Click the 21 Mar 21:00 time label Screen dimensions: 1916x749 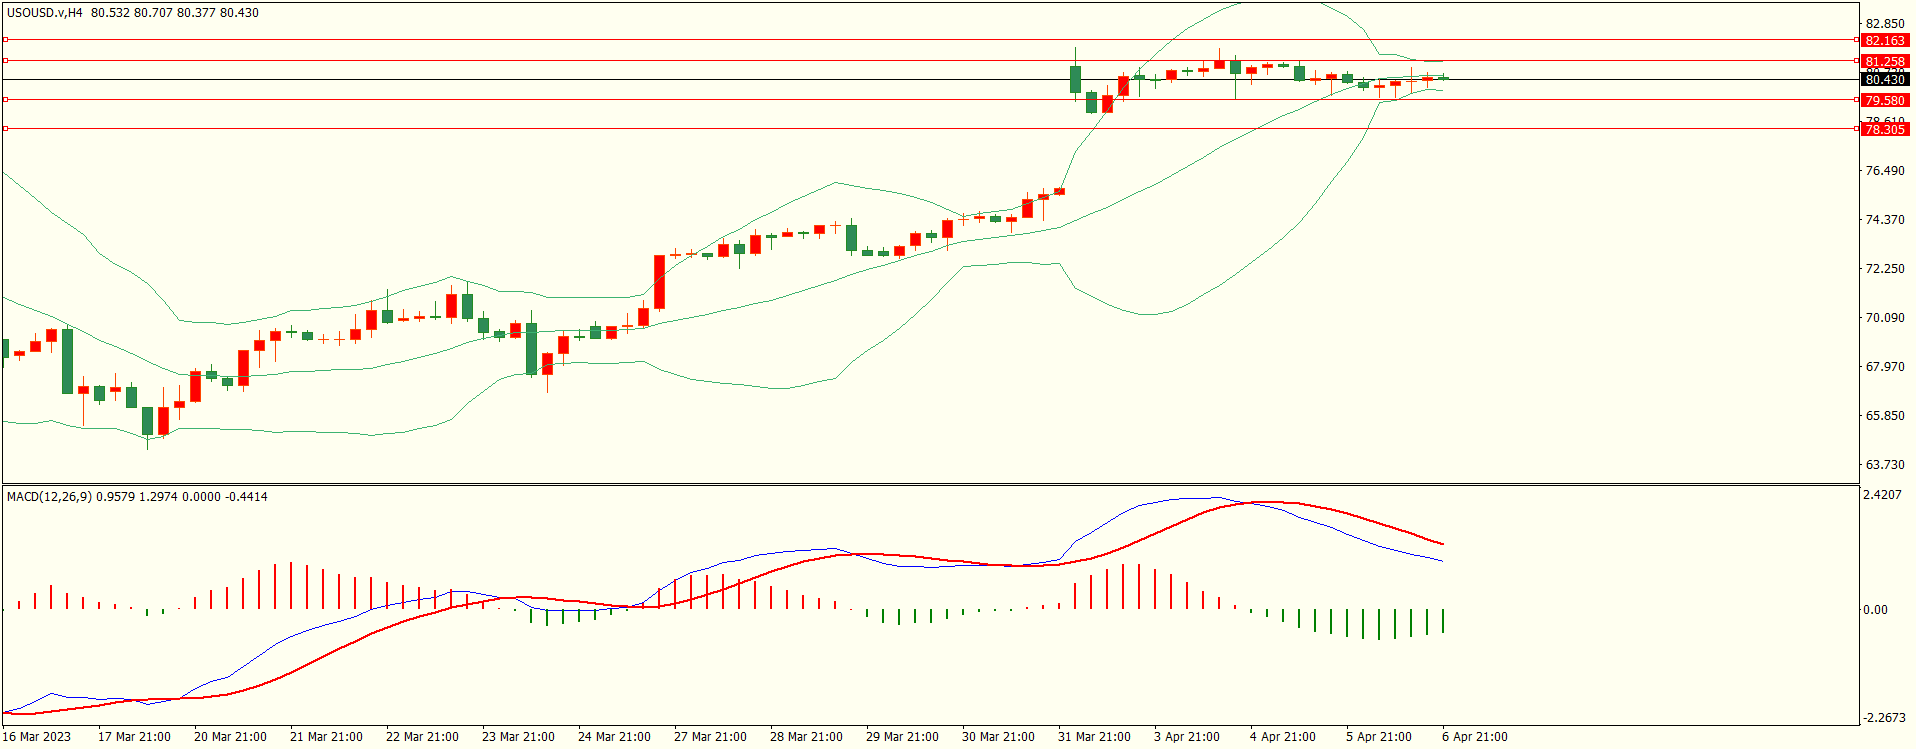326,737
